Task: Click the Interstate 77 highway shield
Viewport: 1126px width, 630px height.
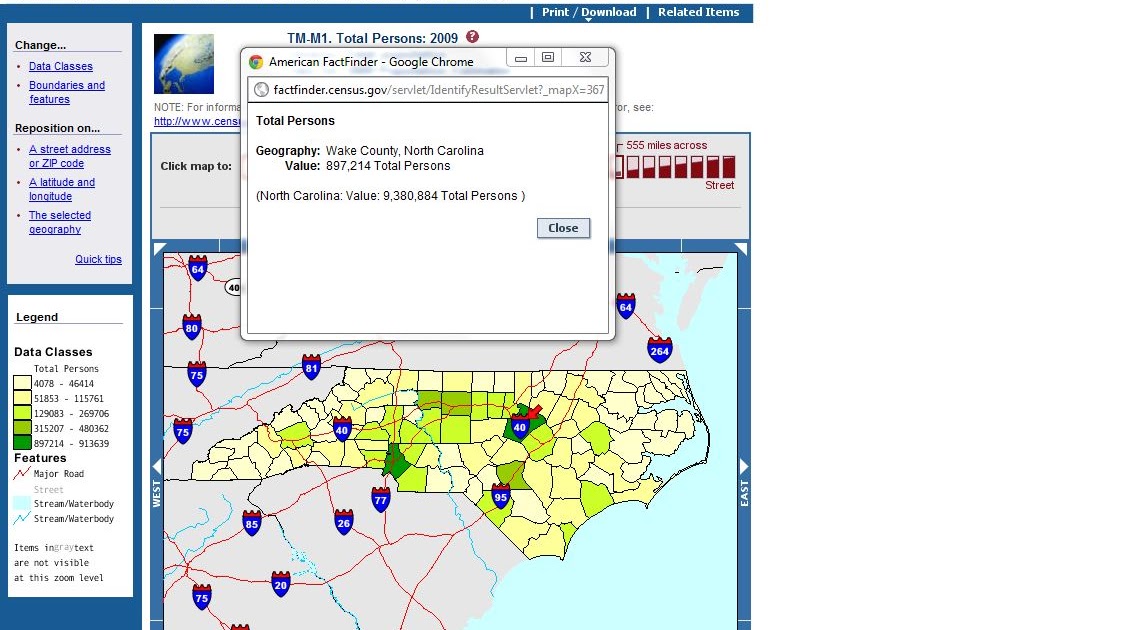Action: click(x=379, y=501)
